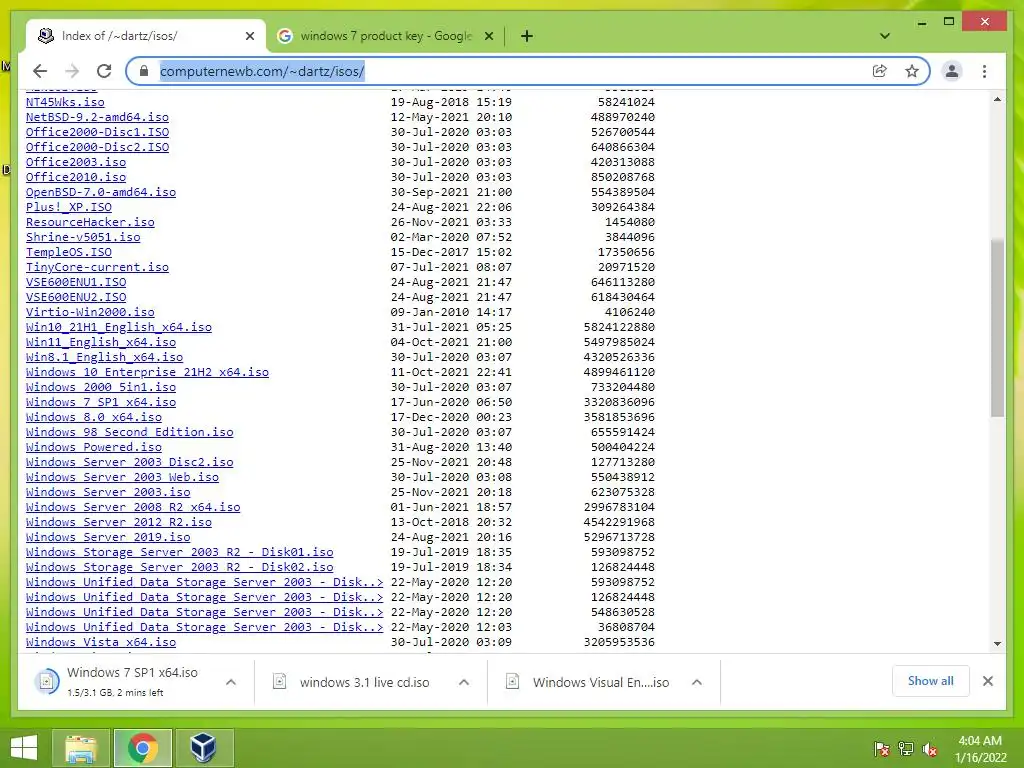Open the Chrome profile avatar
1024x768 pixels.
point(952,71)
